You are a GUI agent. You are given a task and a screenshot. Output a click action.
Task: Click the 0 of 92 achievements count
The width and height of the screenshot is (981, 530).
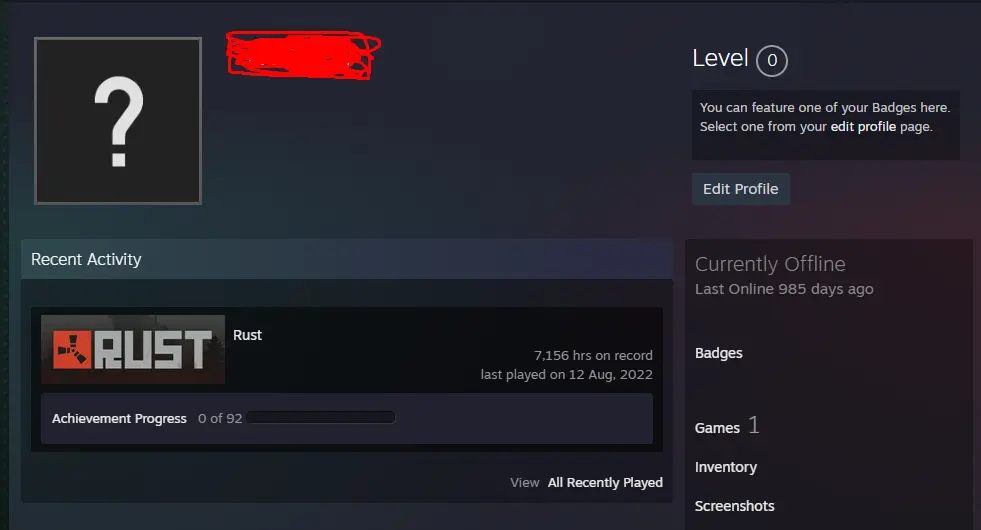click(x=220, y=419)
